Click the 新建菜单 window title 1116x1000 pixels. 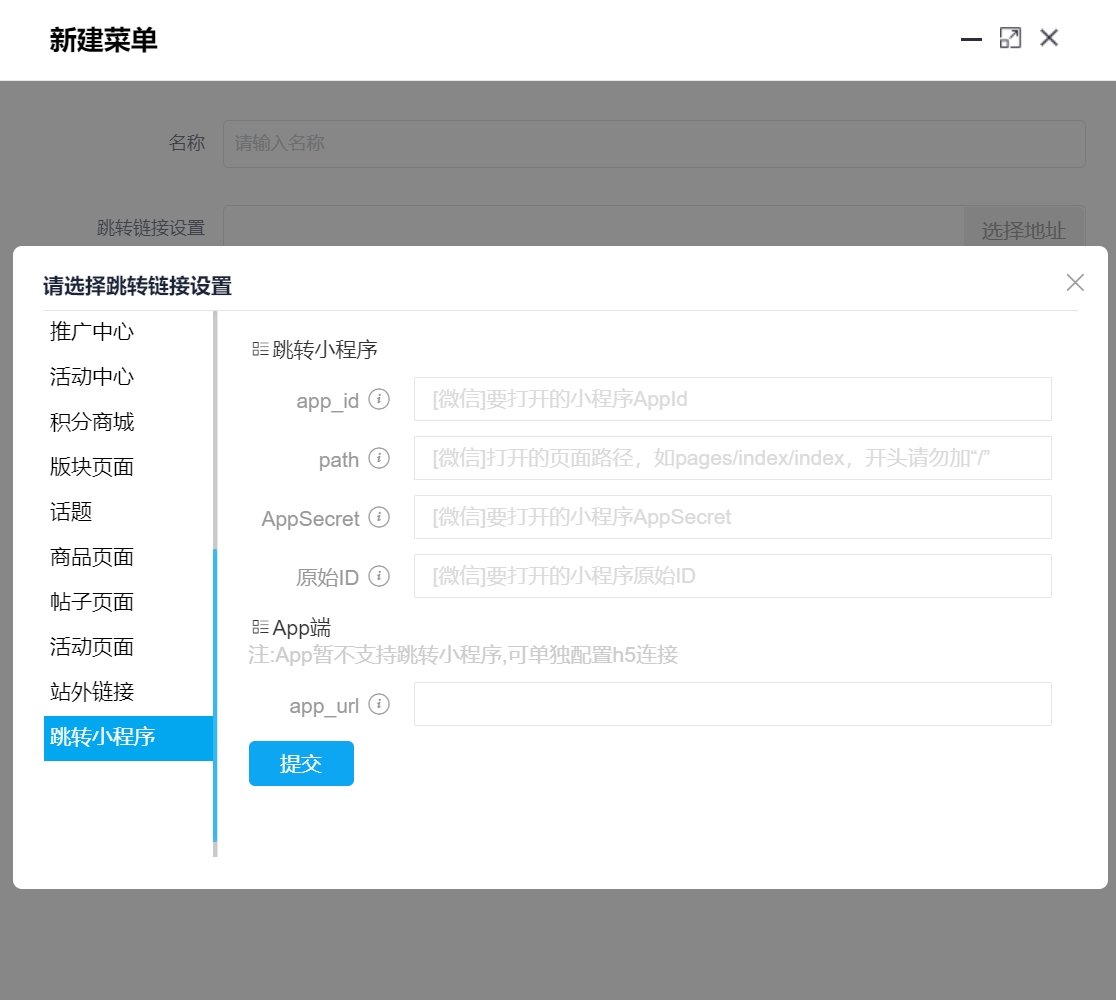tap(103, 40)
